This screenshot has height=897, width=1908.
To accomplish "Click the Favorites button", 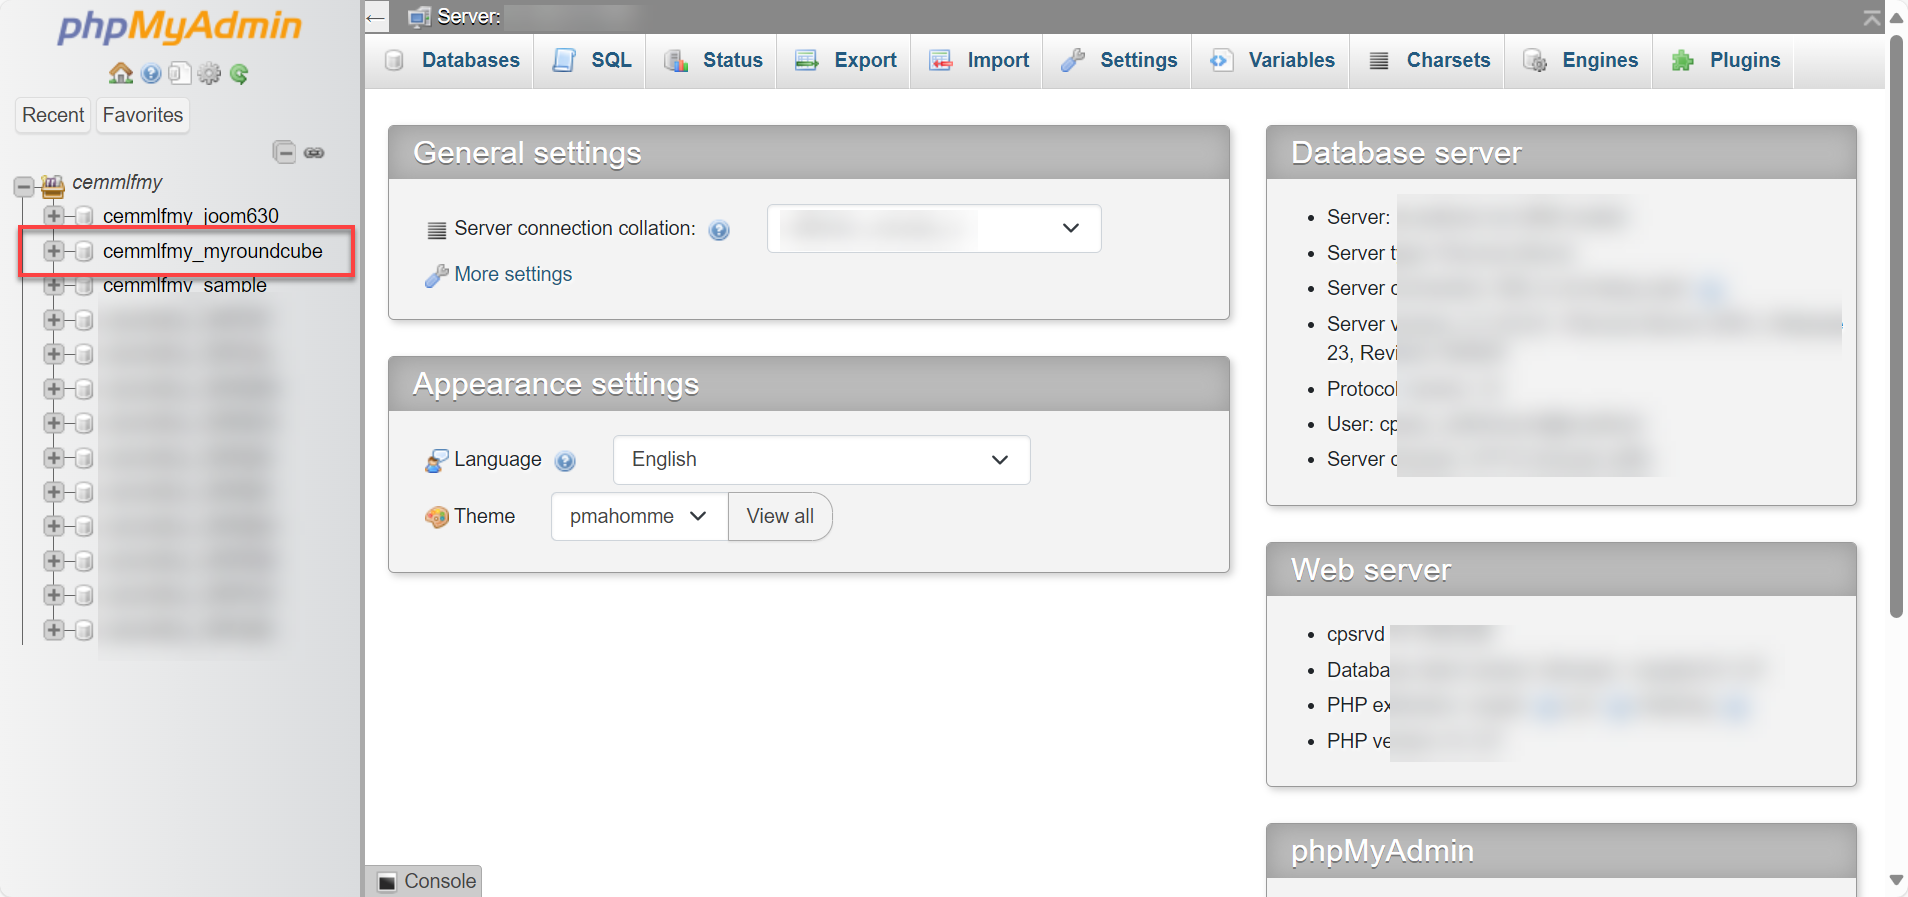I will coord(143,115).
